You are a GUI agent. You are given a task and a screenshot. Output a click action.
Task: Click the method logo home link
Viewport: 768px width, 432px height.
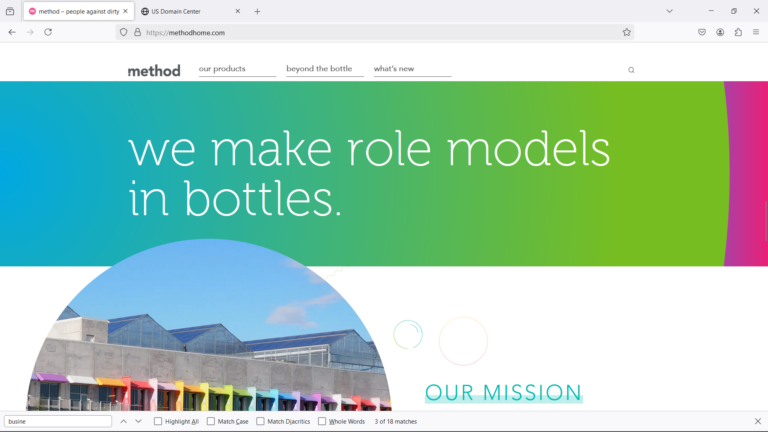click(x=154, y=70)
